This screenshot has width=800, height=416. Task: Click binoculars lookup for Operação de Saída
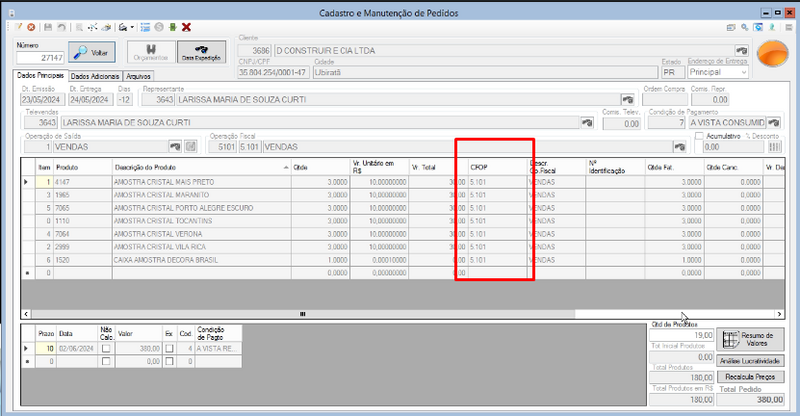pyautogui.click(x=175, y=146)
